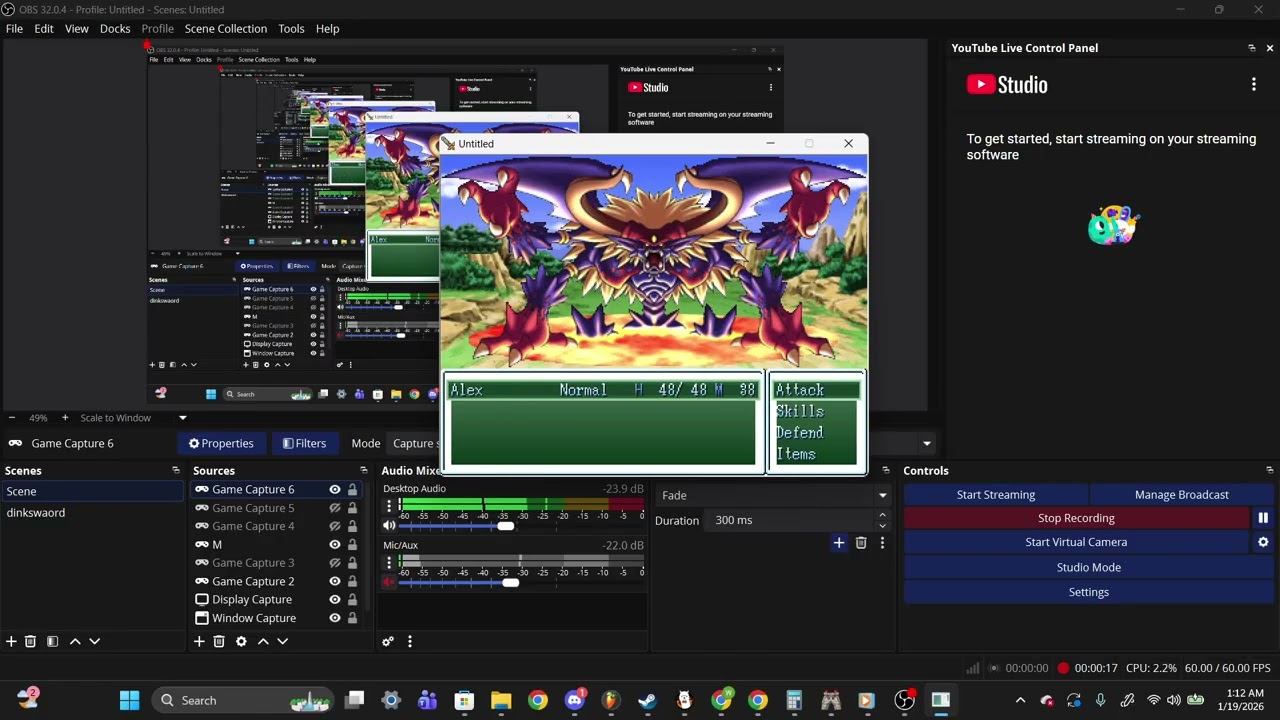Open the Tools menu
1280x720 pixels.
[291, 28]
